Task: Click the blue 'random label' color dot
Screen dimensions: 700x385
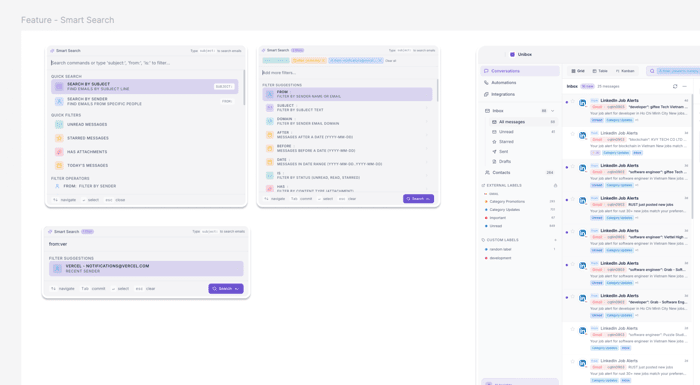Action: click(486, 250)
